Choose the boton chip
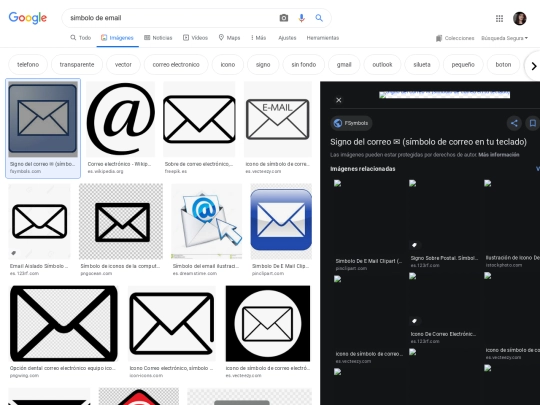 click(503, 65)
